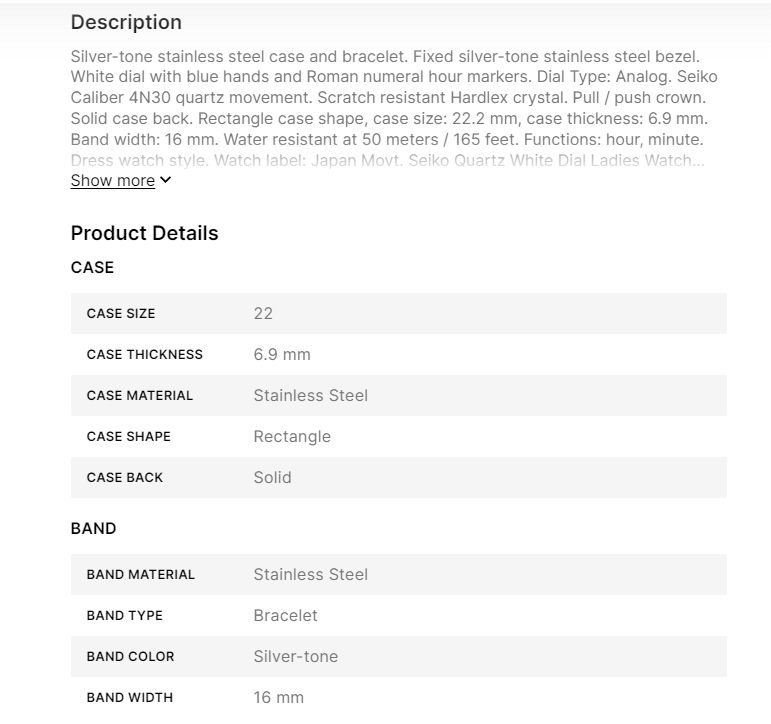The image size is (771, 724).
Task: Select the BAND WIDTH row label
Action: click(x=129, y=697)
